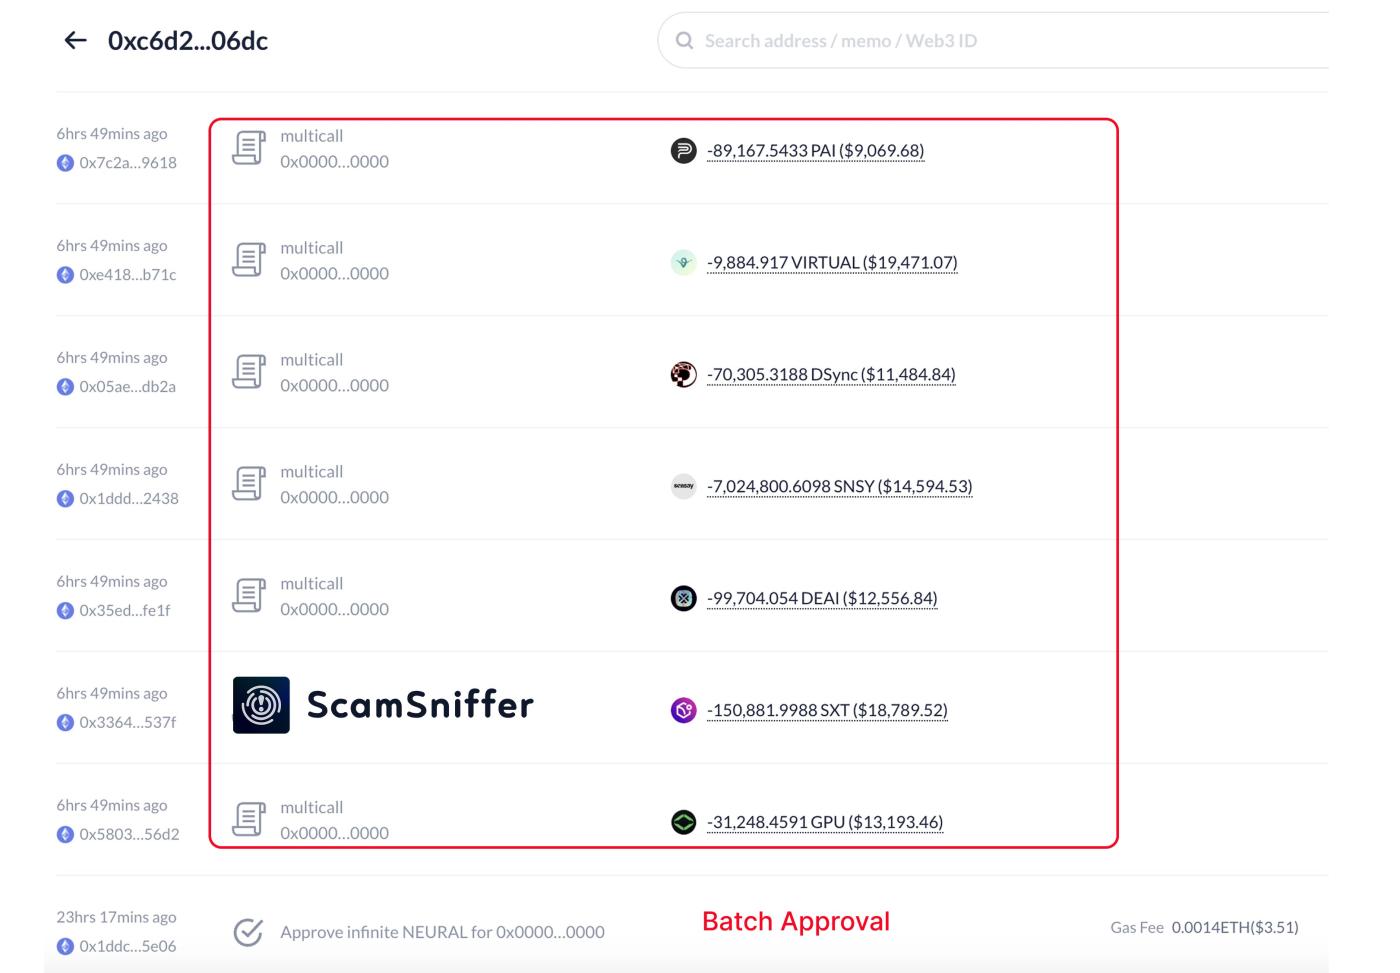Click the magnifier icon in the search bar
Image resolution: width=1400 pixels, height=973 pixels.
(x=684, y=41)
